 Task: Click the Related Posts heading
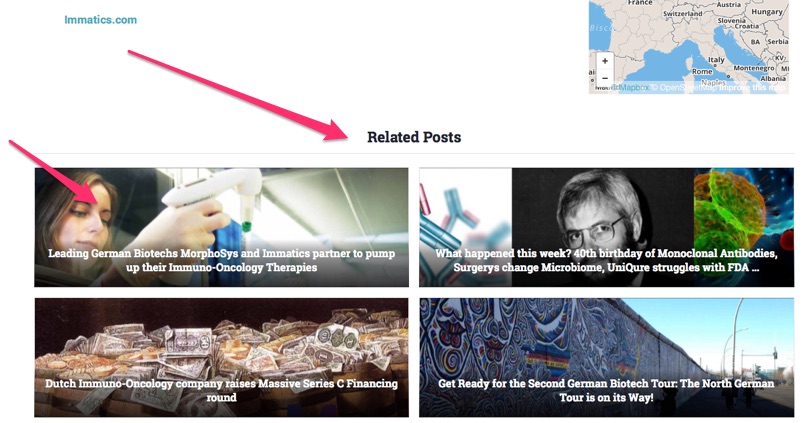(x=414, y=137)
